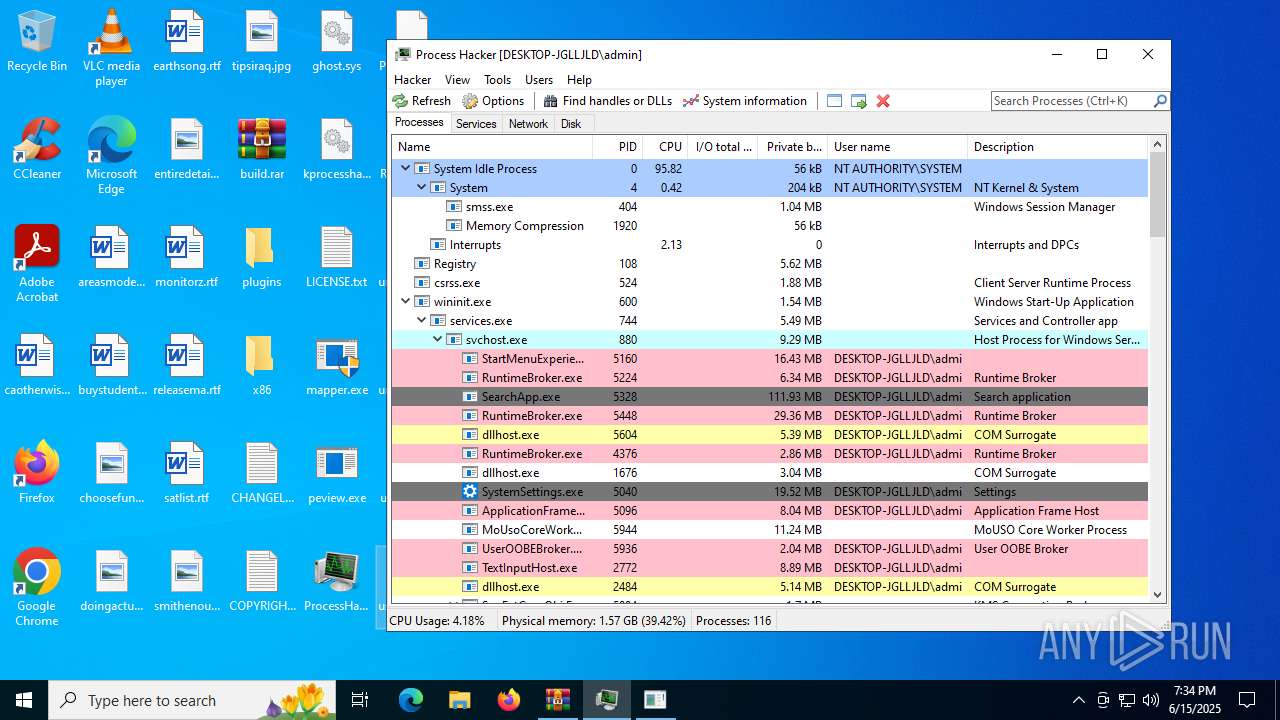Click scrollbar down arrow in process list
This screenshot has height=720, width=1280.
pyautogui.click(x=1158, y=594)
